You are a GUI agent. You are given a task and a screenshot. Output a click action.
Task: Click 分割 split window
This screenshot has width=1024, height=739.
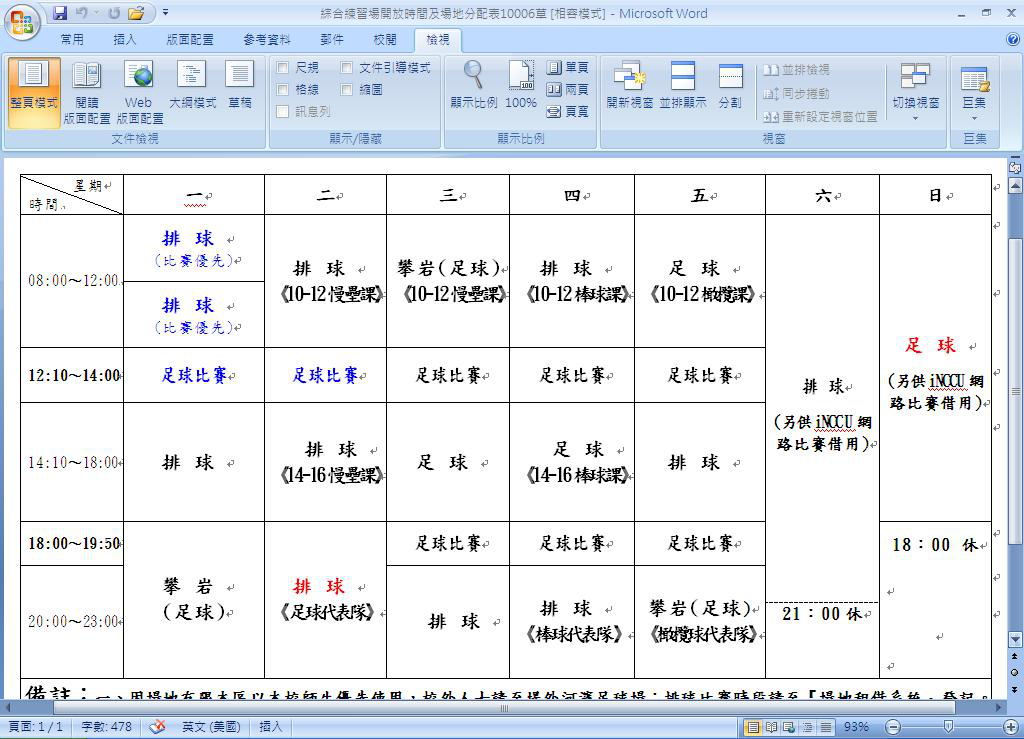click(x=730, y=84)
